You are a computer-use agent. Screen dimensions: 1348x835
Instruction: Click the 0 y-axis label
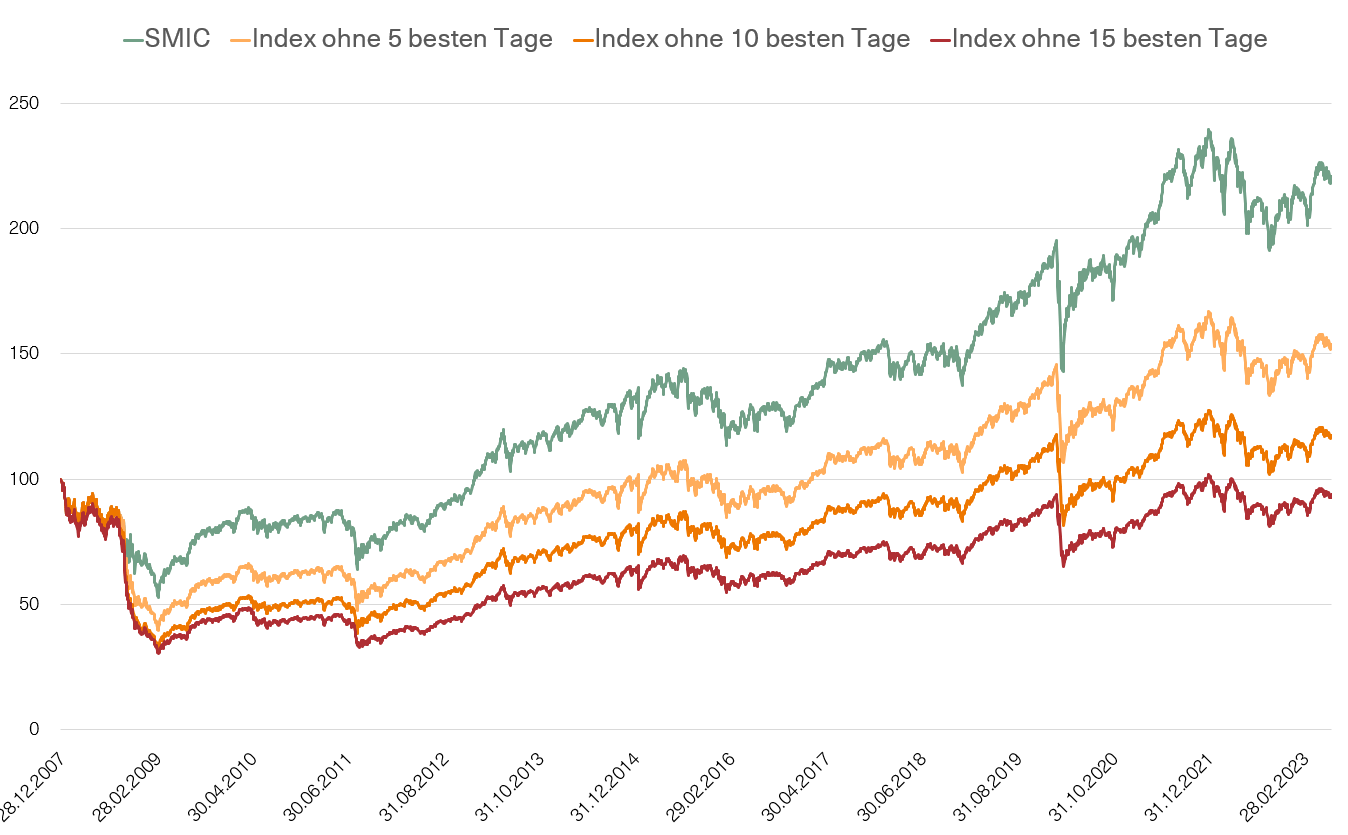tap(33, 729)
